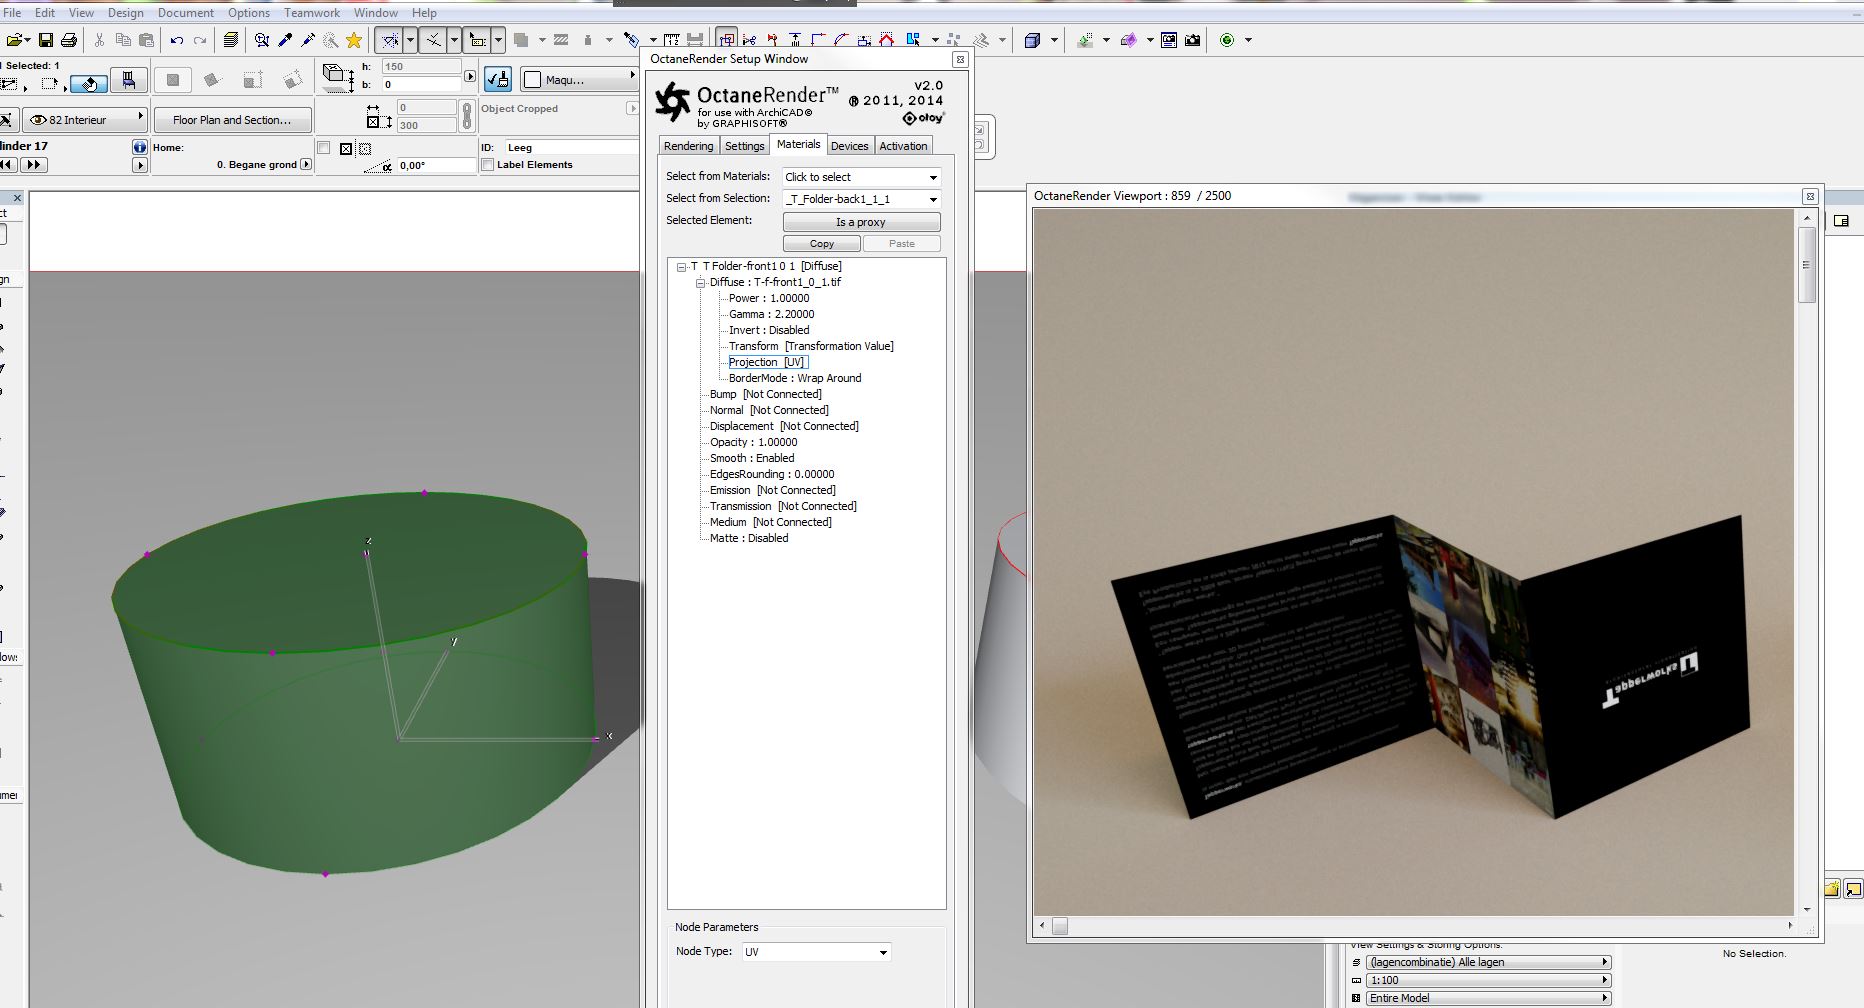Open the layer settings stack icon
Viewport: 1864px width, 1008px height.
[231, 40]
